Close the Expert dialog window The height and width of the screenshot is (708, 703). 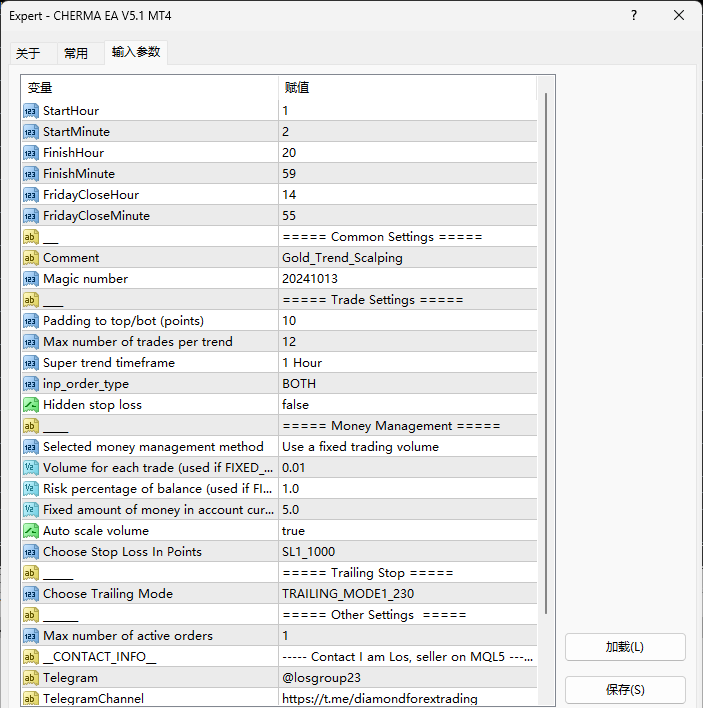click(679, 15)
